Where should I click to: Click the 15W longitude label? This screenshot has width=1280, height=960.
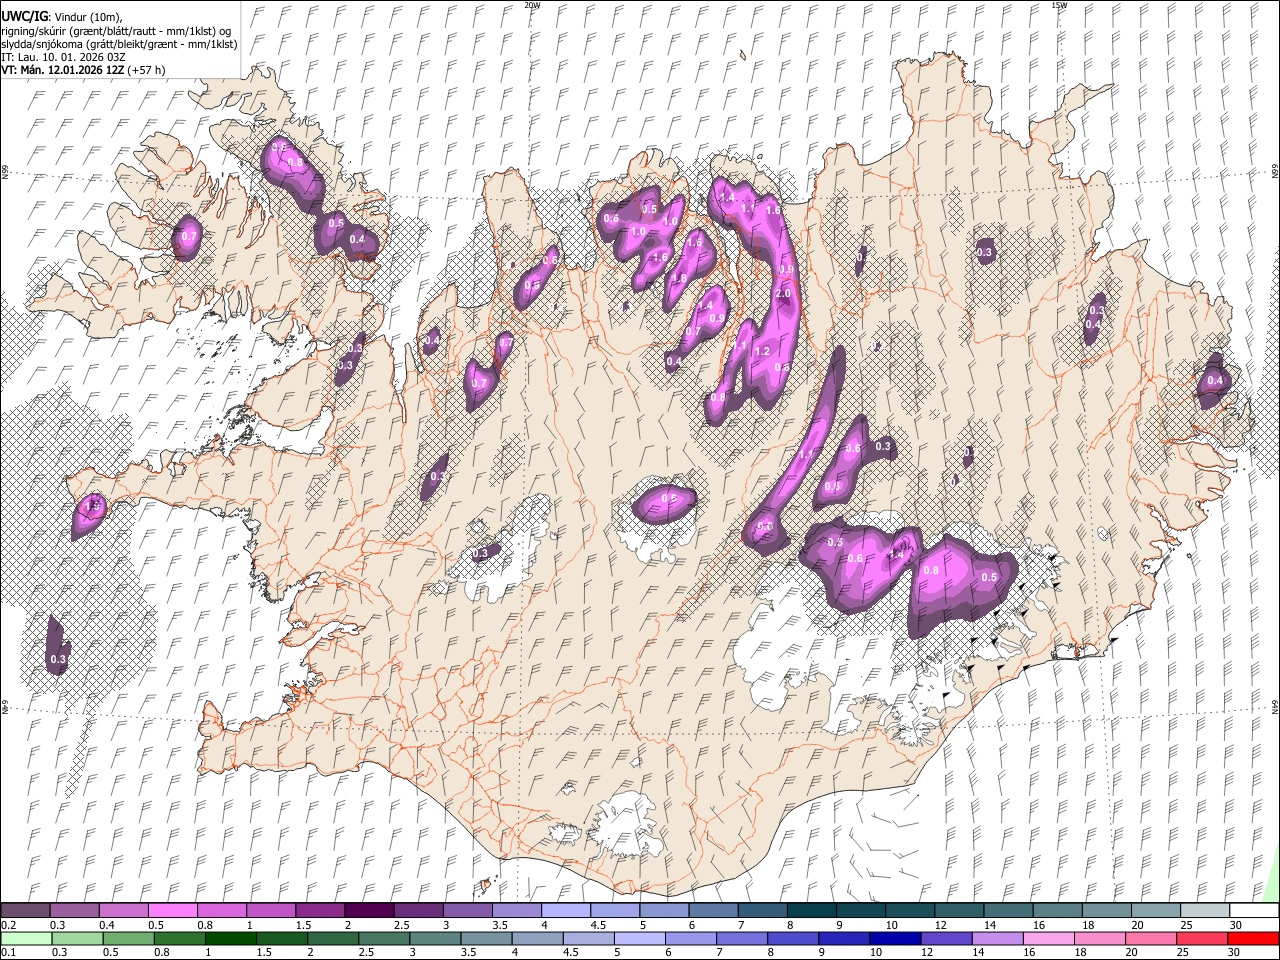(1058, 5)
